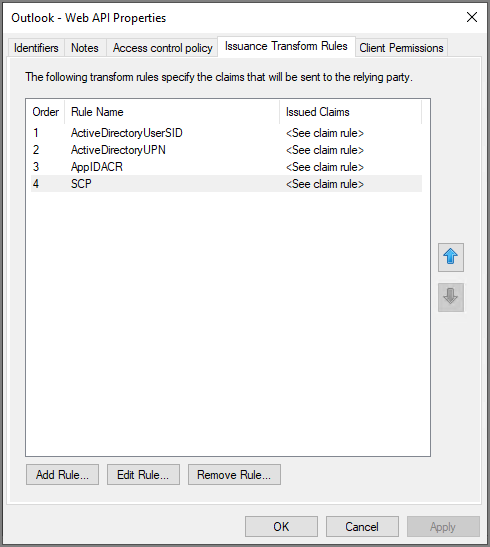Cancel the properties dialog

[362, 526]
